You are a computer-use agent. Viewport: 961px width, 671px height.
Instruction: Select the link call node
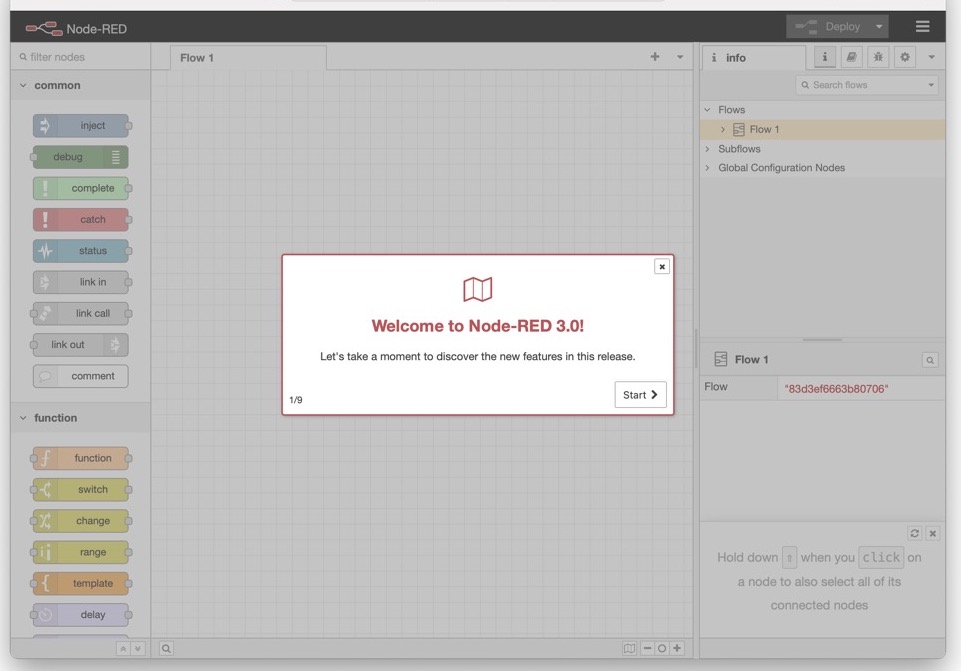click(x=81, y=313)
